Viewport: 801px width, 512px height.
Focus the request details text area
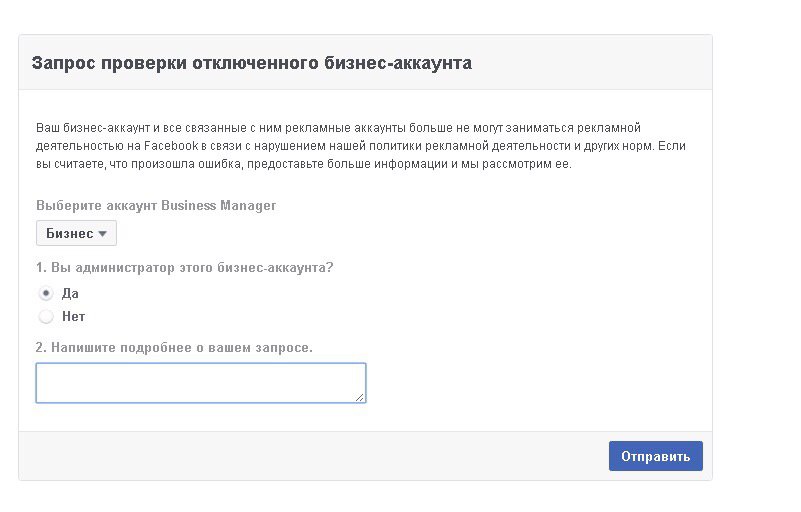pos(201,383)
